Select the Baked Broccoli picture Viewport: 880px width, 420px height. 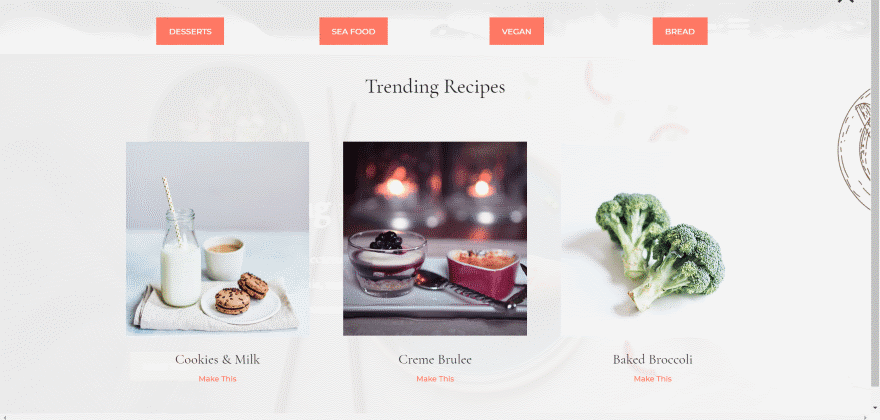coord(653,238)
